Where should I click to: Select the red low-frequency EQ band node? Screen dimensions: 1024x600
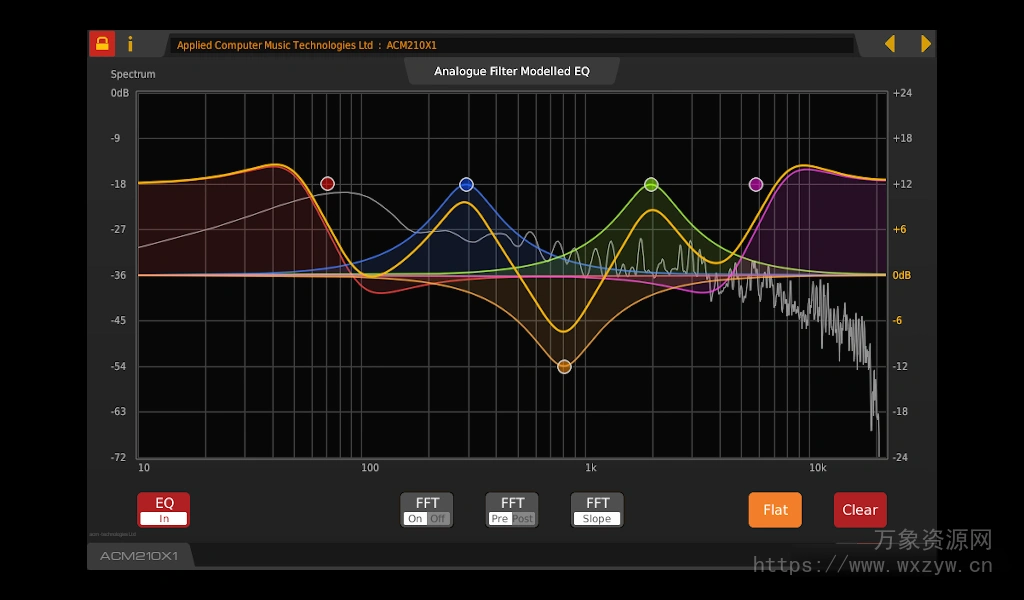click(x=327, y=183)
